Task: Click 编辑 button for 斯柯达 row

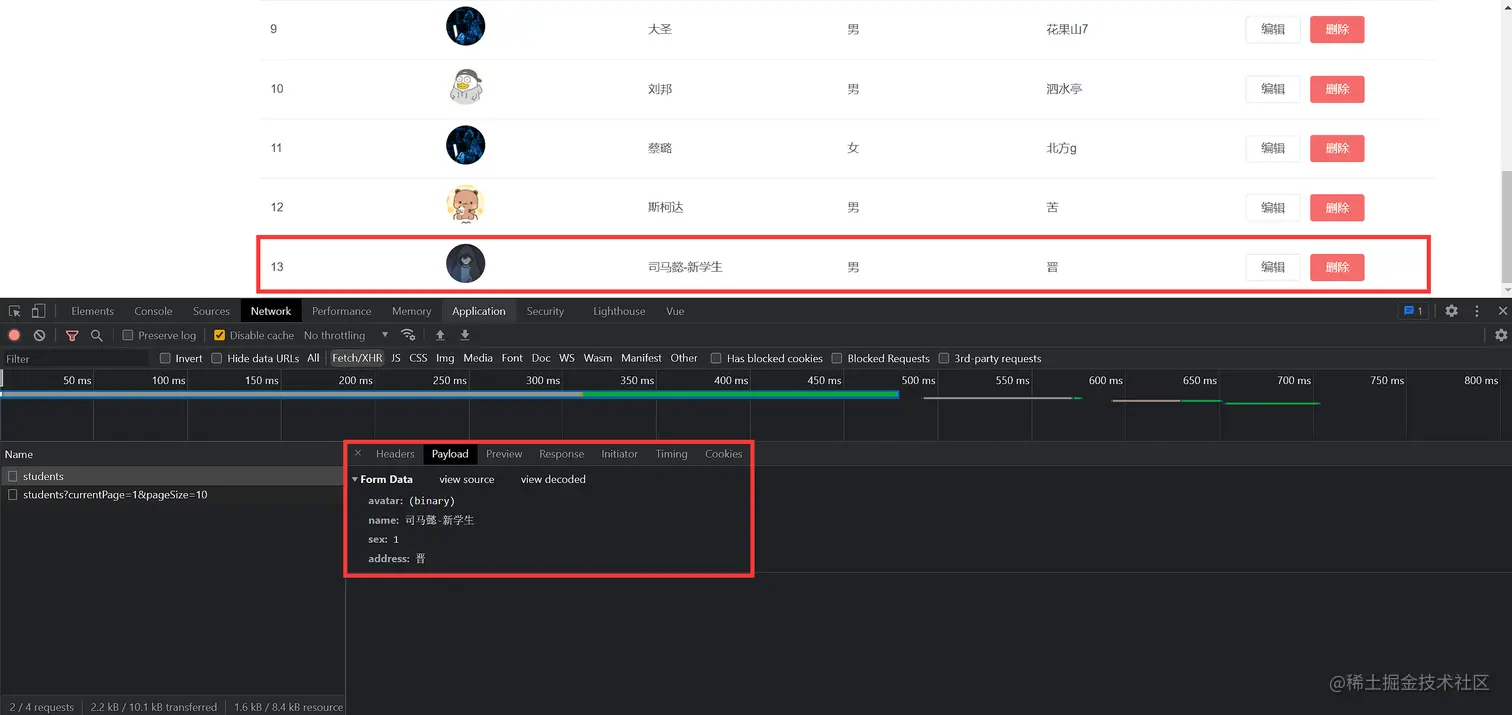Action: [x=1273, y=208]
